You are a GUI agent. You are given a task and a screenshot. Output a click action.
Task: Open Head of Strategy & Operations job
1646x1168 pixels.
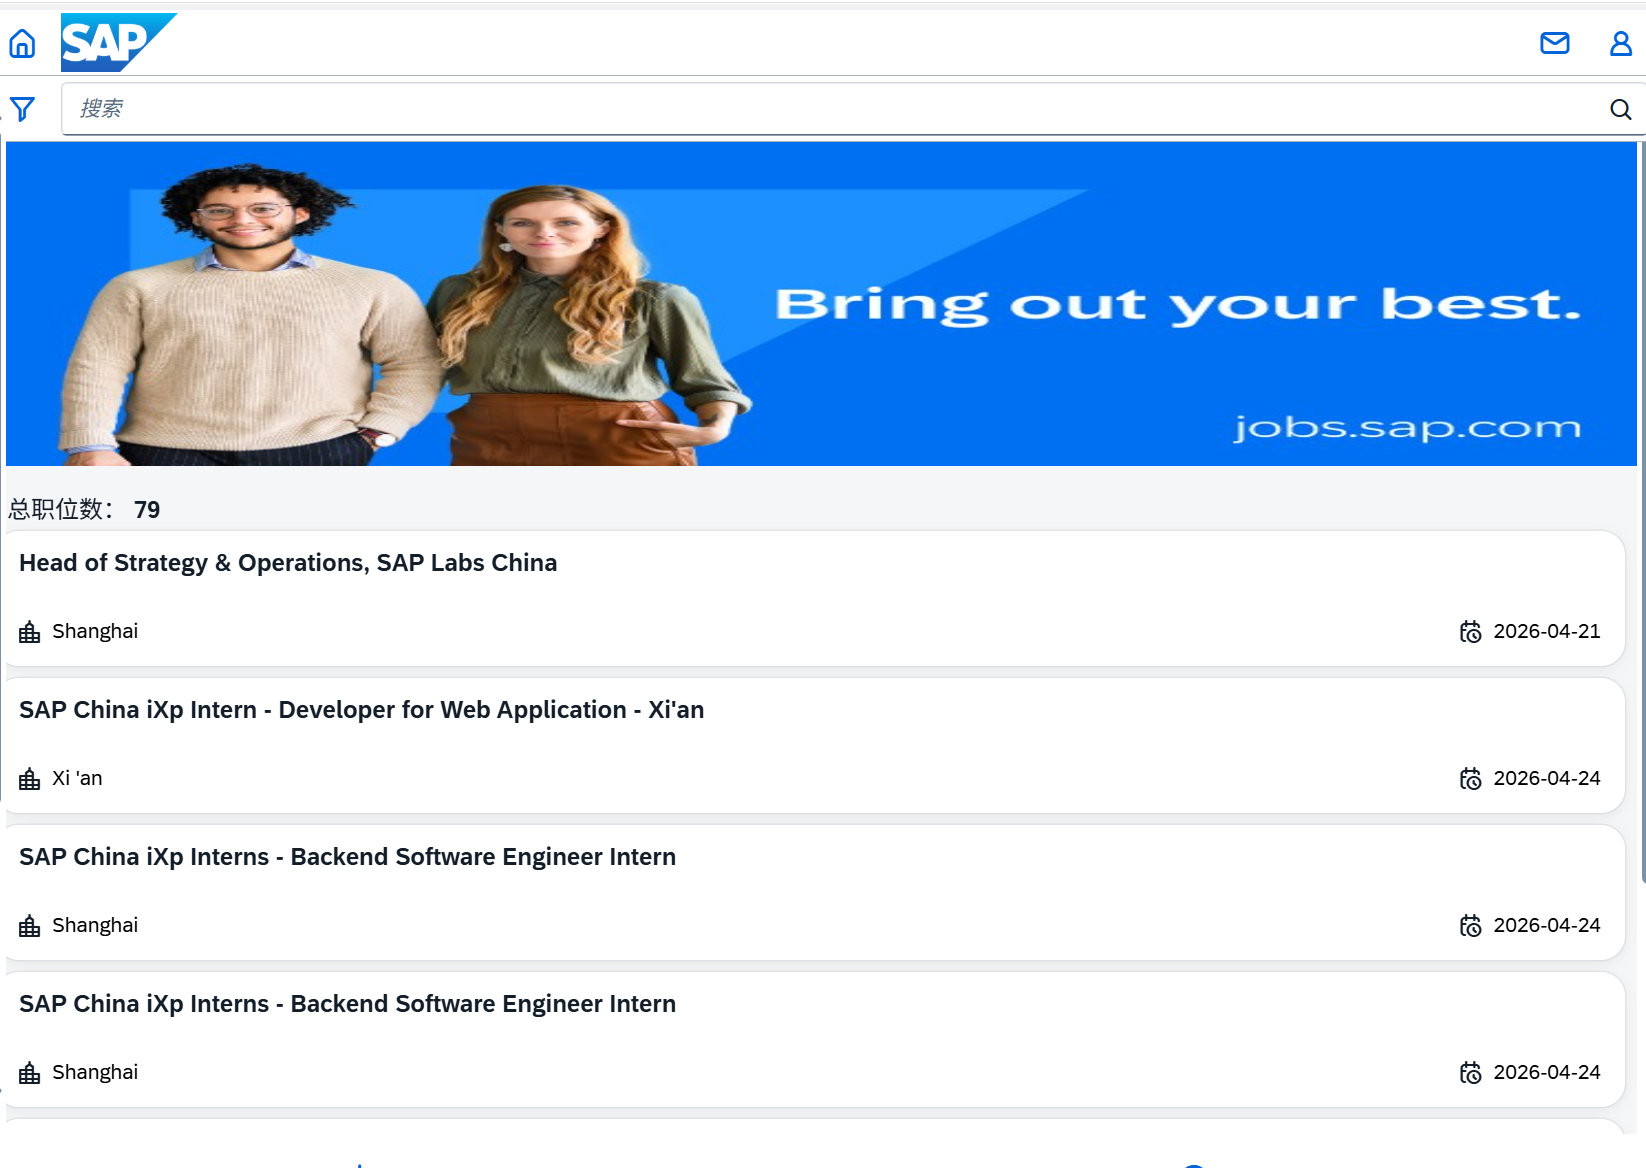[x=288, y=563]
